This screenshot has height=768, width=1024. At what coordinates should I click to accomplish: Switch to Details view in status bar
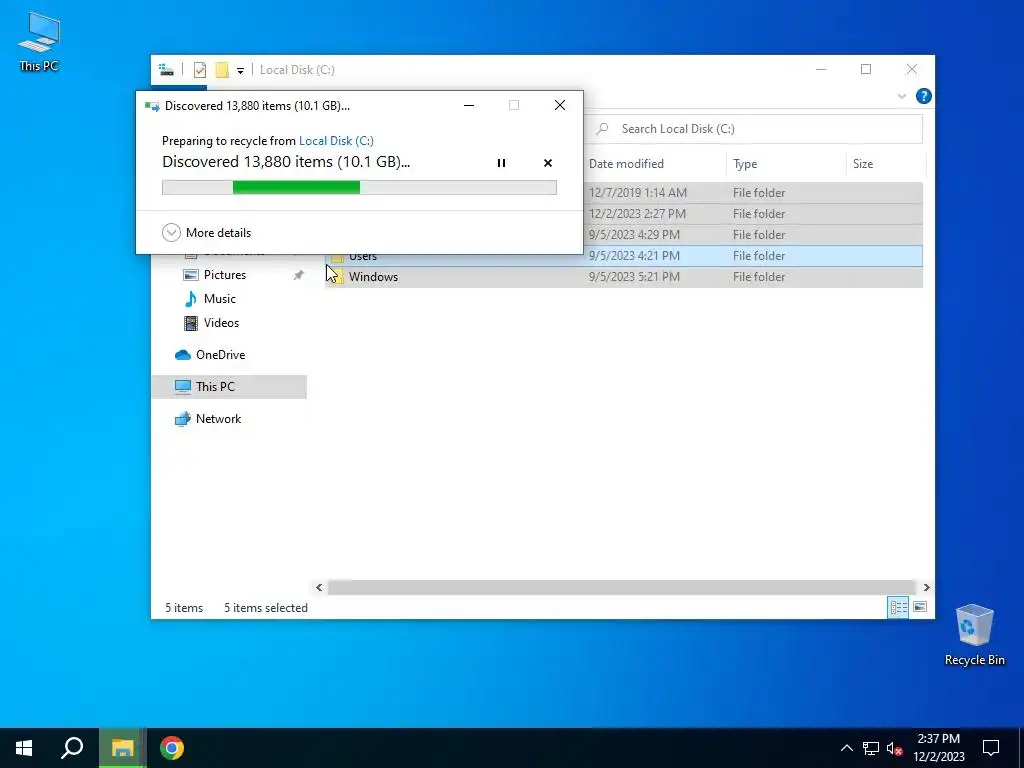click(898, 607)
